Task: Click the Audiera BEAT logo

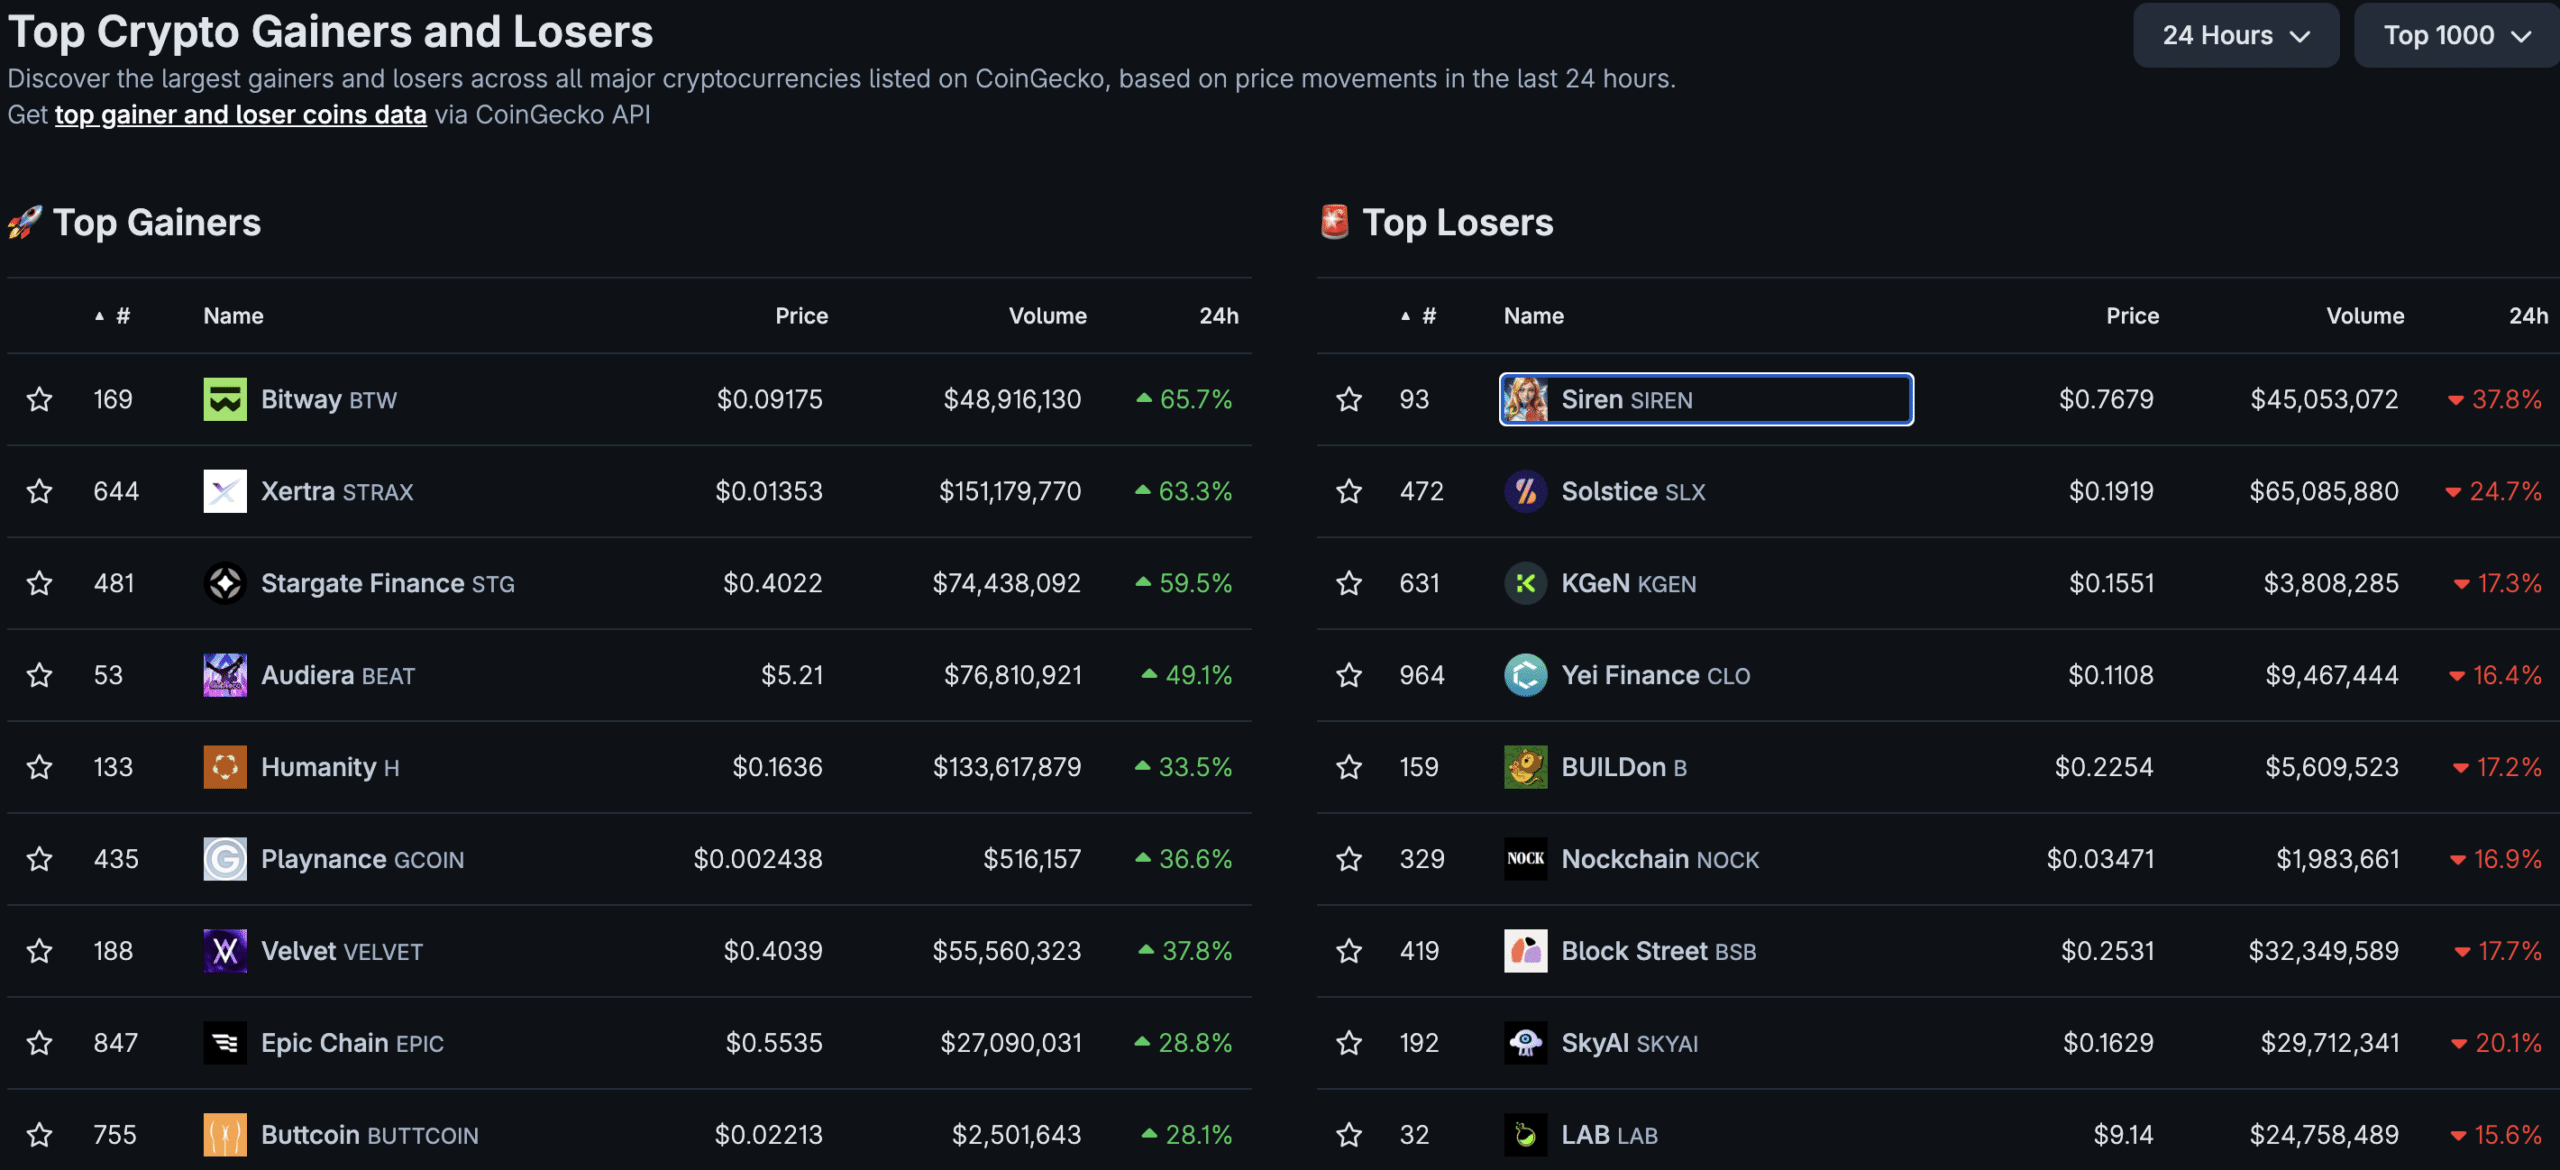Action: 225,676
